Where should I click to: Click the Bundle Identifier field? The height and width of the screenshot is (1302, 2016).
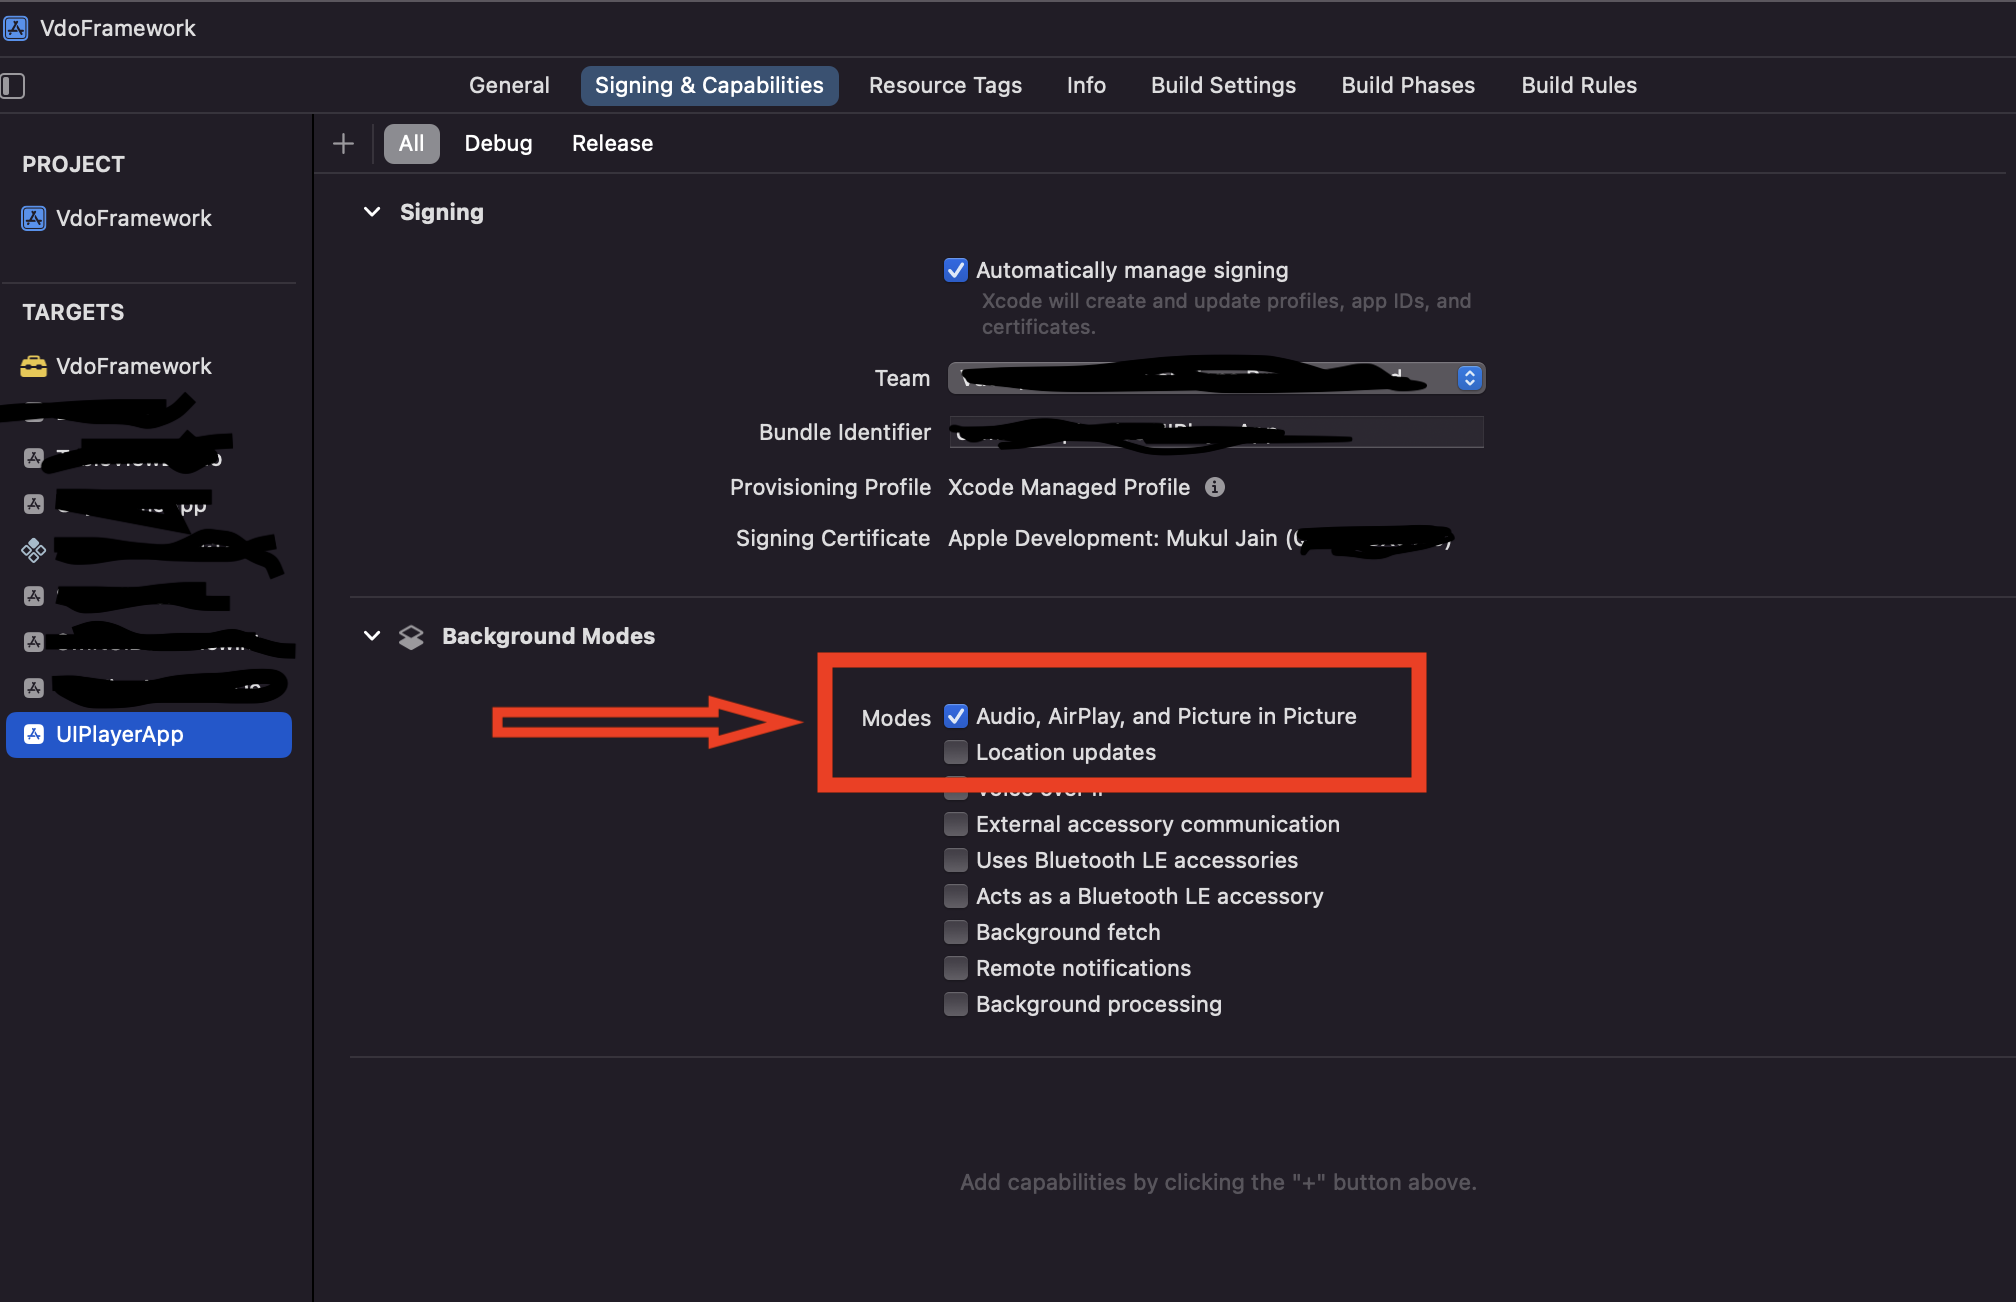click(1216, 432)
